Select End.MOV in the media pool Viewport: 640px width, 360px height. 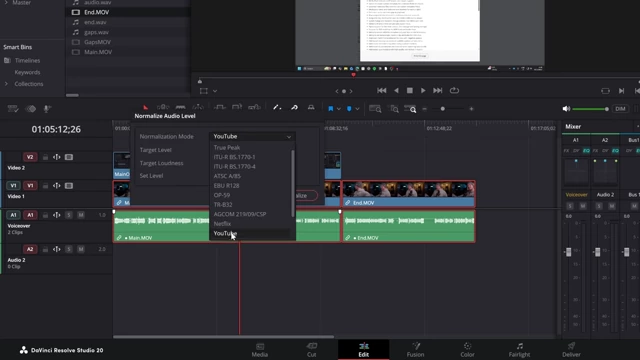click(96, 12)
